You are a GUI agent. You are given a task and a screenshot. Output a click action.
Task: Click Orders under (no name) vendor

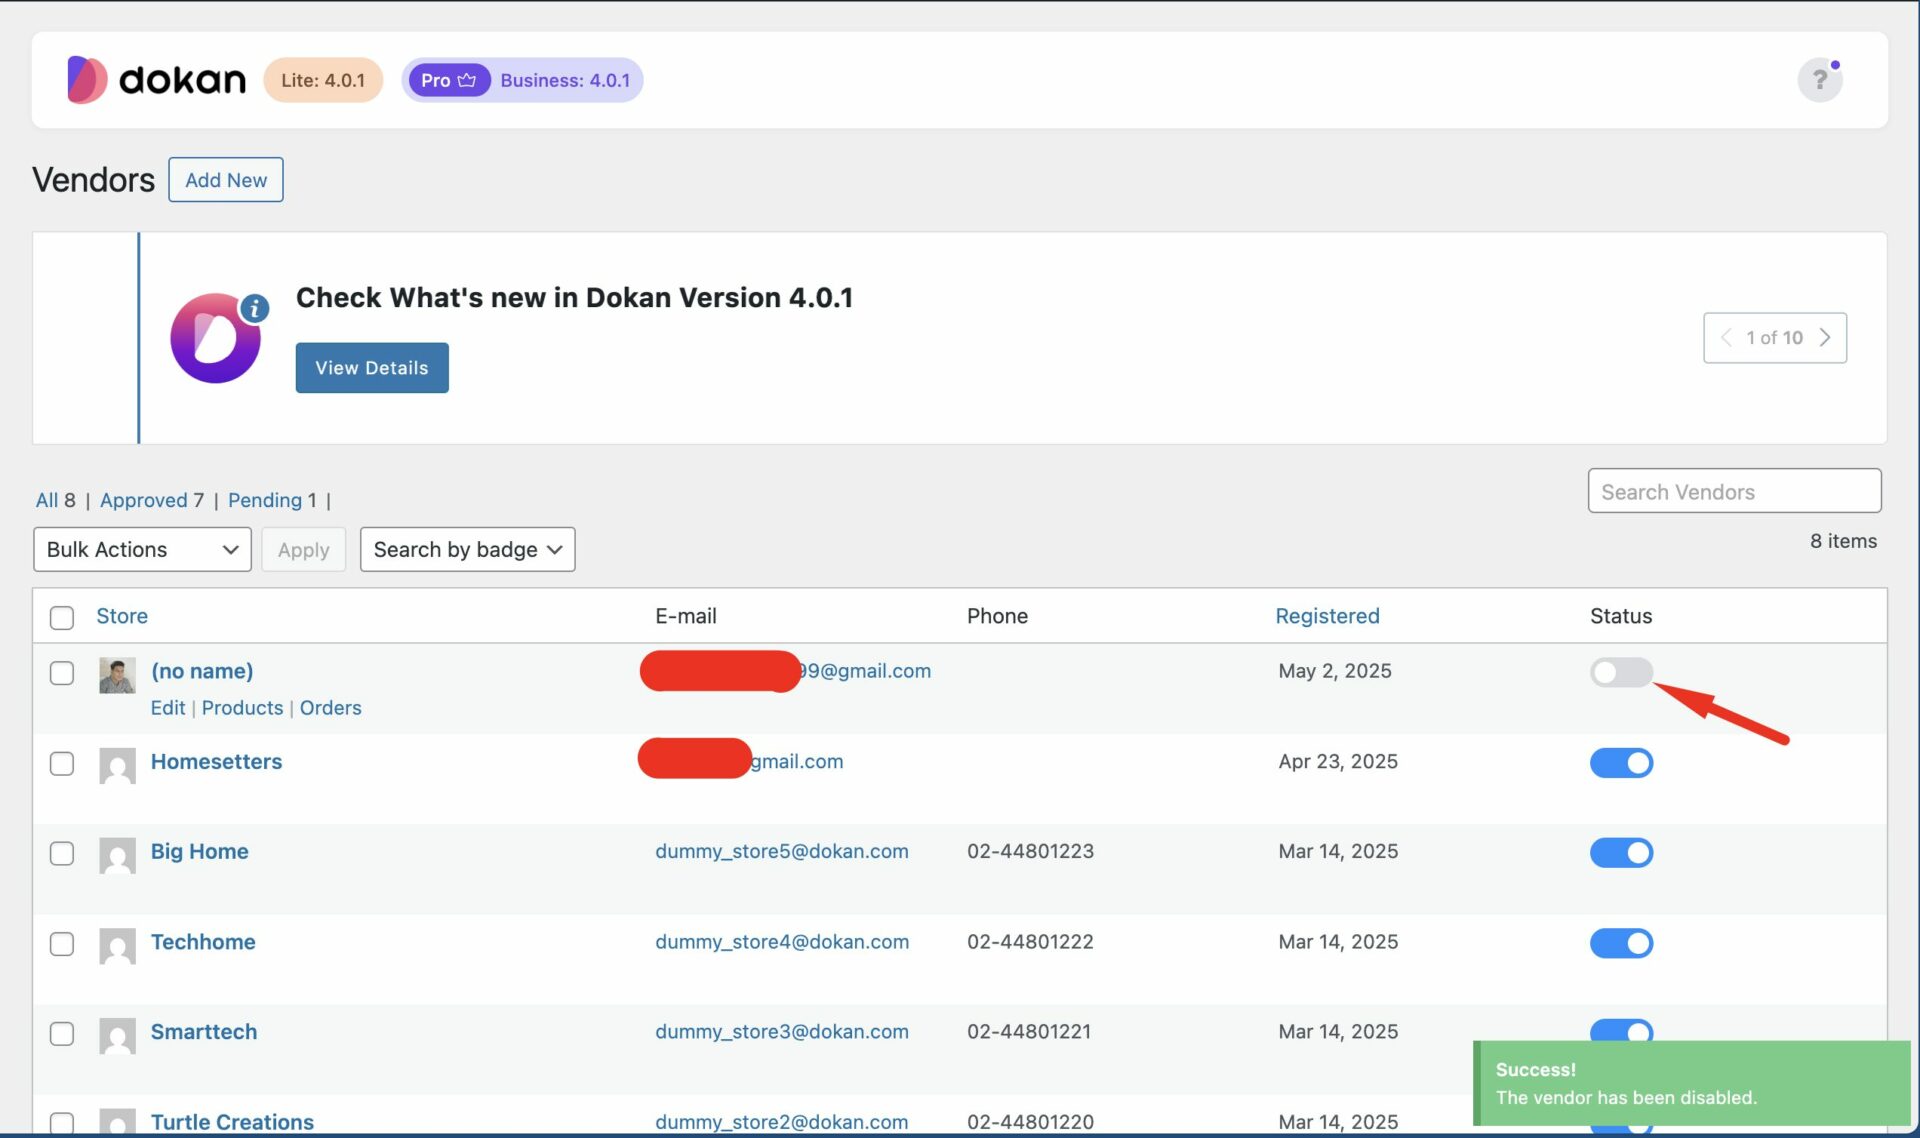point(331,708)
